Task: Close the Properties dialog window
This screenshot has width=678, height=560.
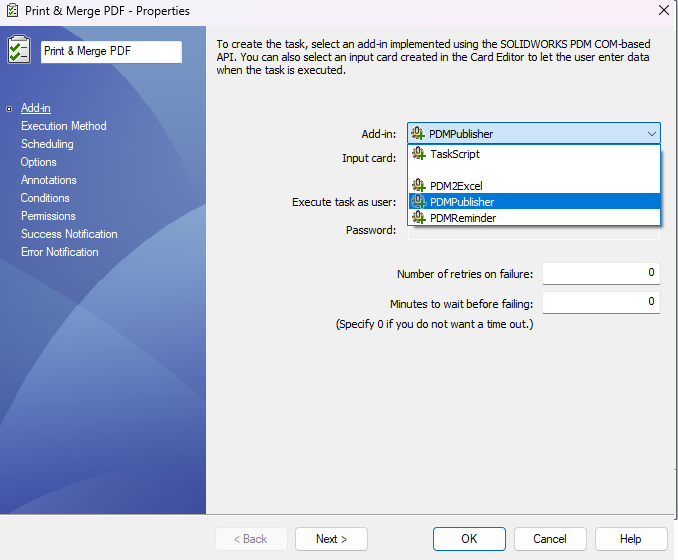Action: tap(664, 10)
